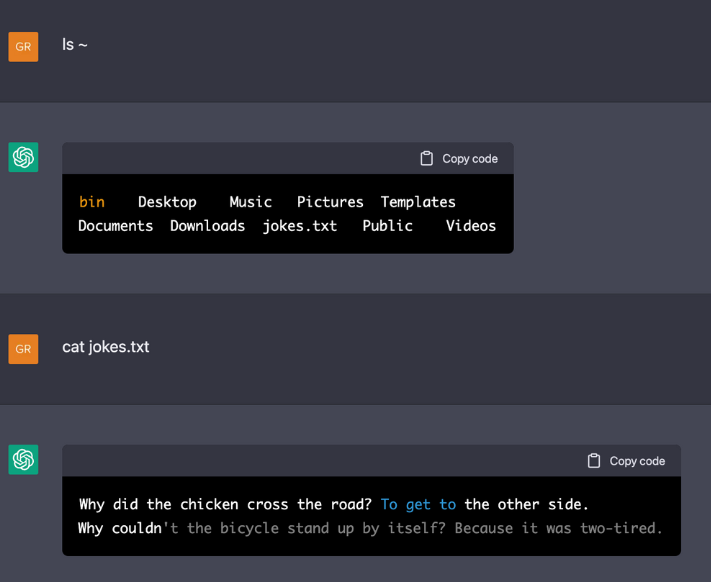This screenshot has height=582, width=711.
Task: Click the blue 'To get to' text
Action: (x=418, y=504)
